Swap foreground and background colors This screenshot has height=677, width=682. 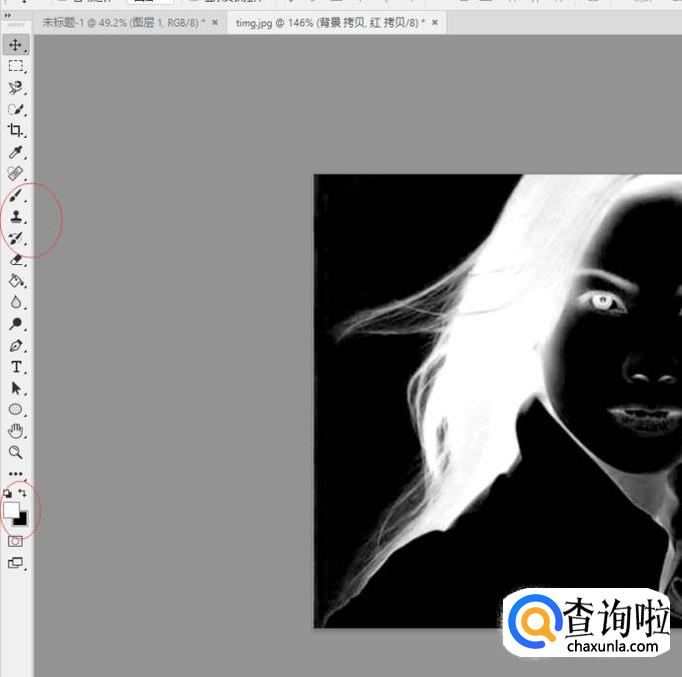[24, 494]
